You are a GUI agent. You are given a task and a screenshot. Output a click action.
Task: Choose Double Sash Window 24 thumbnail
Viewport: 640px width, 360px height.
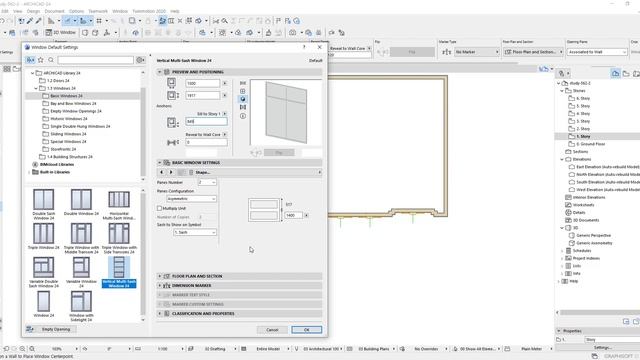pos(44,204)
